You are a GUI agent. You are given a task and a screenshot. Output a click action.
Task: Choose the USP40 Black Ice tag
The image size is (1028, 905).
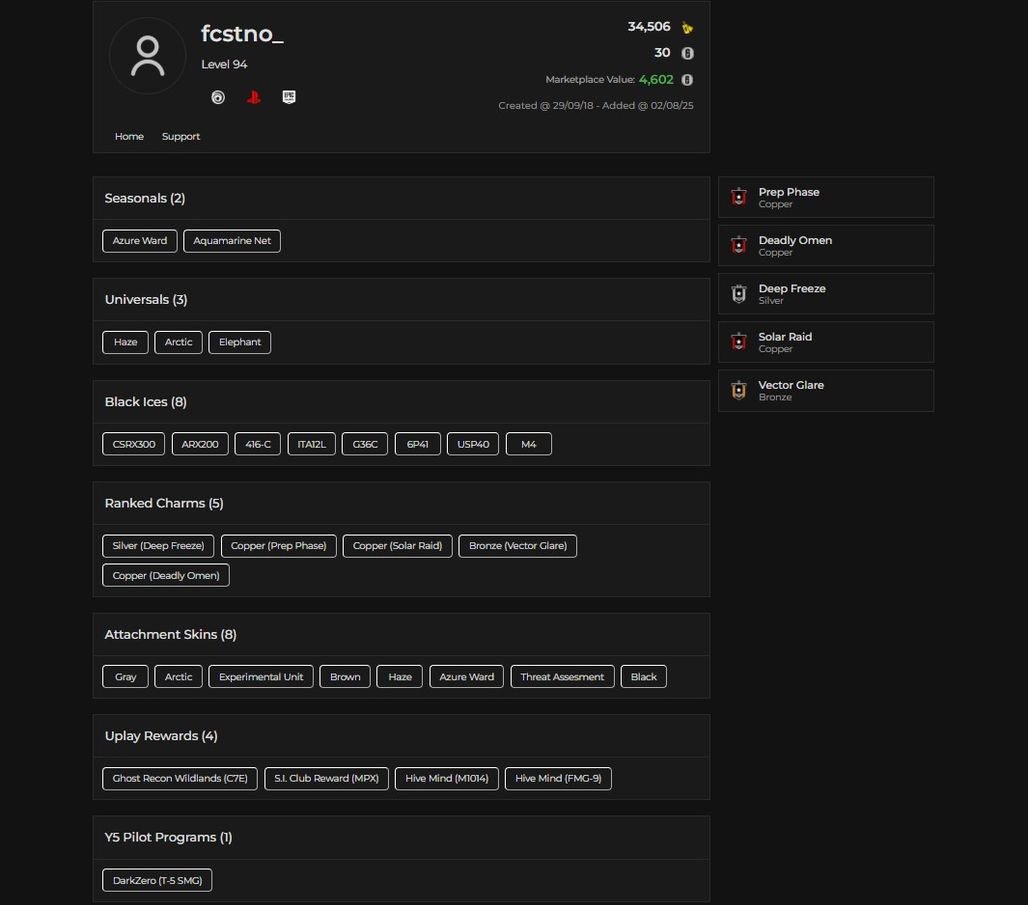473,444
